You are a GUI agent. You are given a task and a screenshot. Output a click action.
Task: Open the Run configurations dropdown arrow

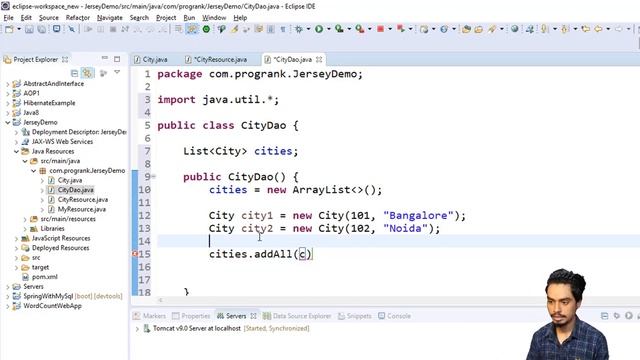(x=328, y=29)
